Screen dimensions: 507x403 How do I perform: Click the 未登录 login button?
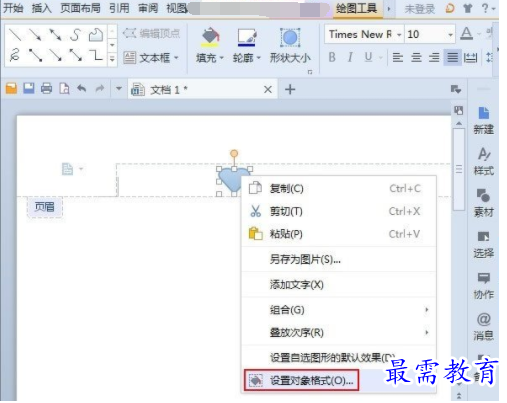(420, 9)
